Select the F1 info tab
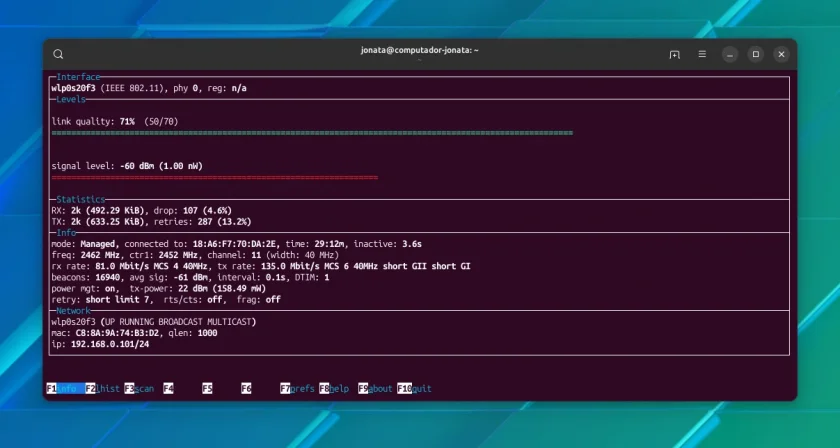840x448 pixels. (x=65, y=389)
